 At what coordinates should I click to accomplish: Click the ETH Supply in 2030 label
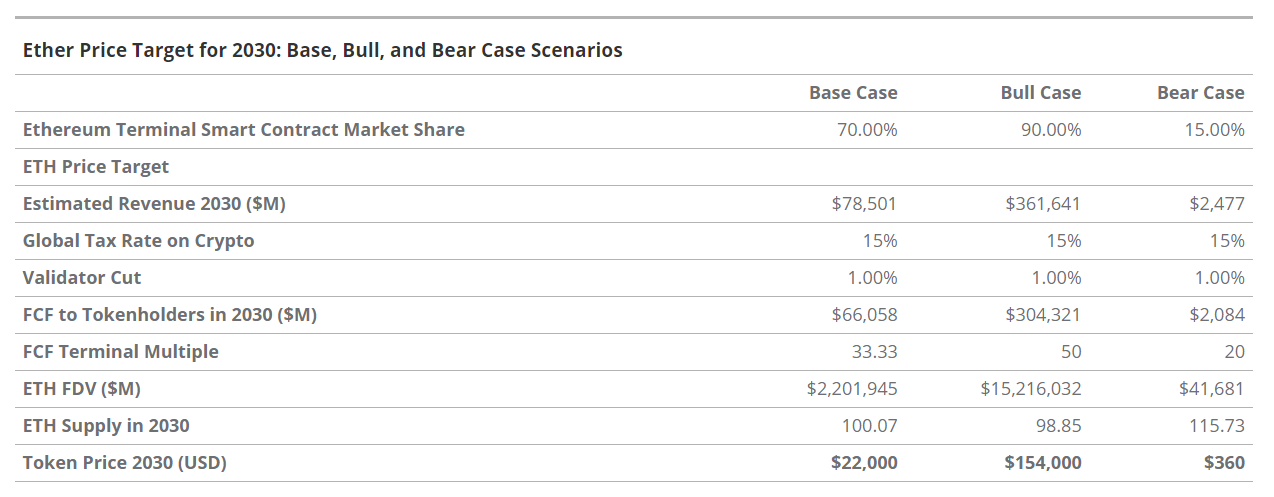point(106,426)
